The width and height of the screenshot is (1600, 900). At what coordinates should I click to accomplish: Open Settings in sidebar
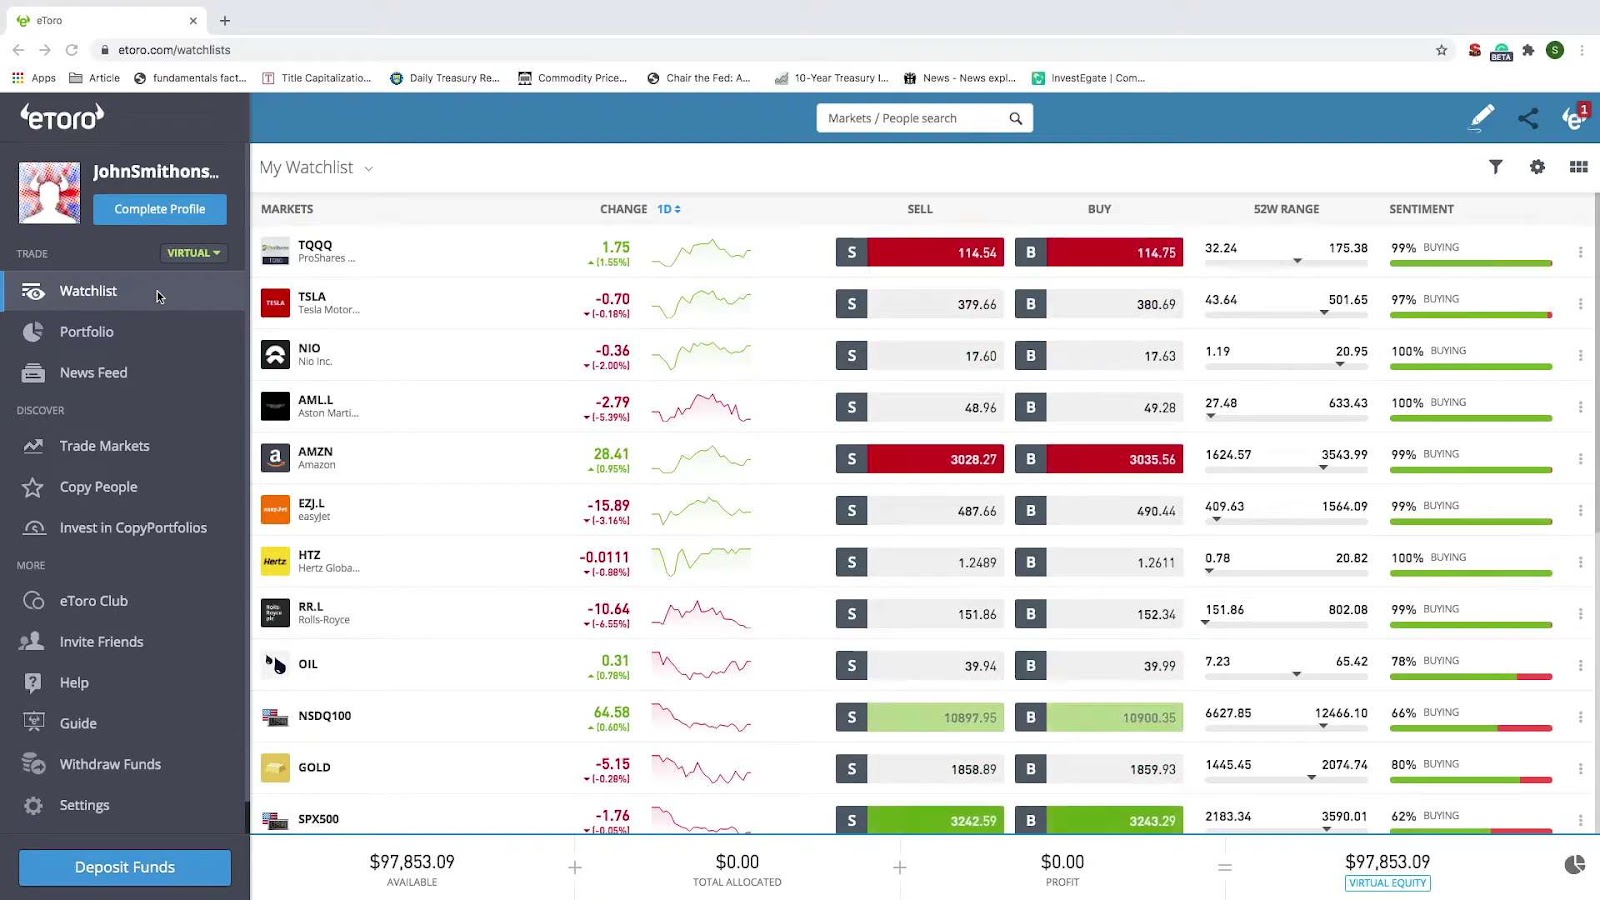(122, 806)
